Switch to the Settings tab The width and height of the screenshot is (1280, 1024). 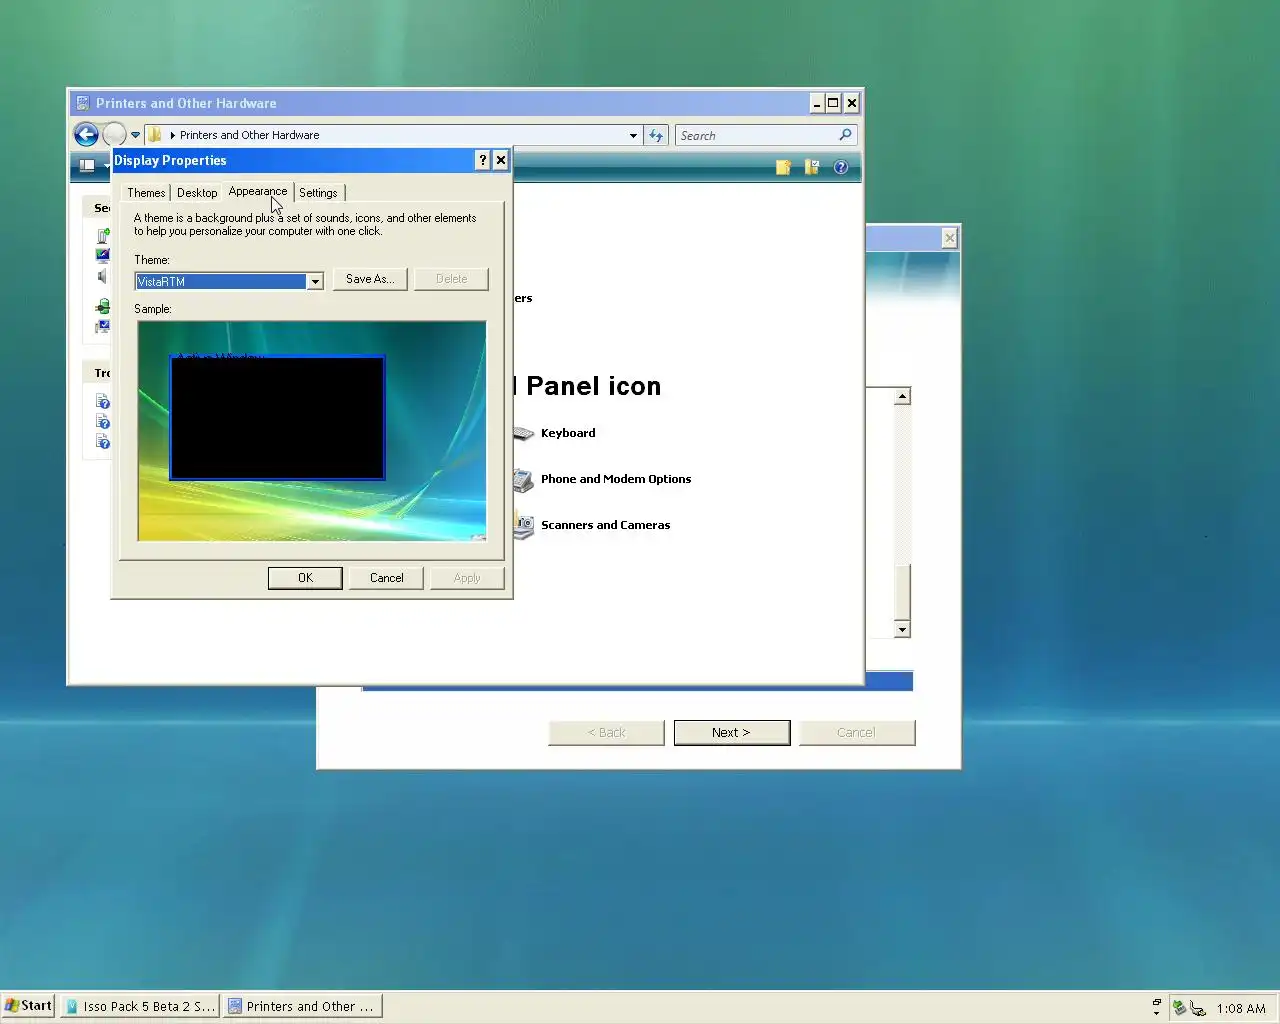click(318, 193)
